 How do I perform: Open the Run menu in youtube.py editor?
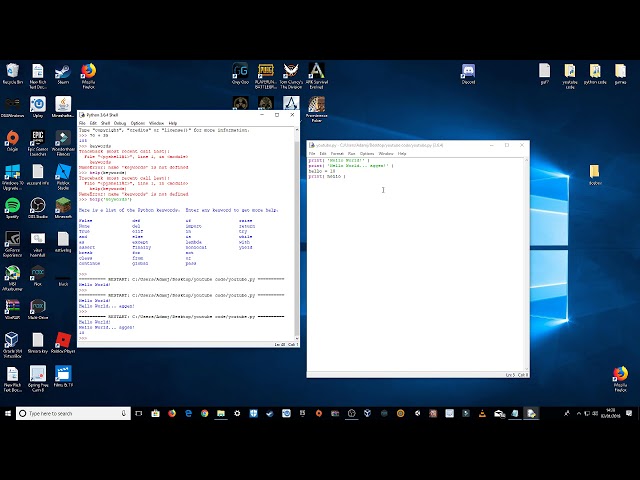click(351, 154)
